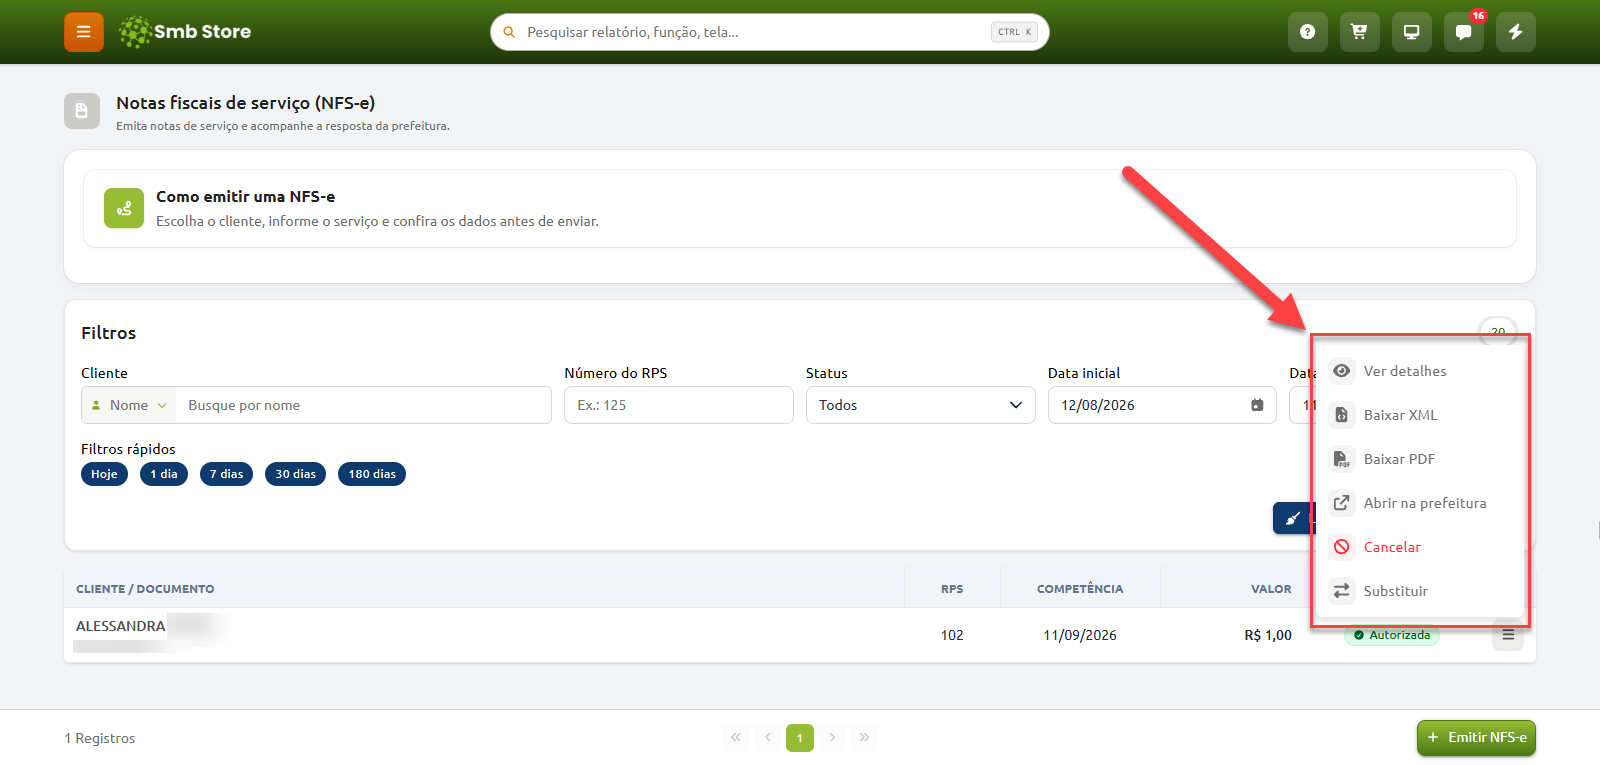Click the Número do RPS input field
This screenshot has width=1600, height=765.
pos(678,405)
